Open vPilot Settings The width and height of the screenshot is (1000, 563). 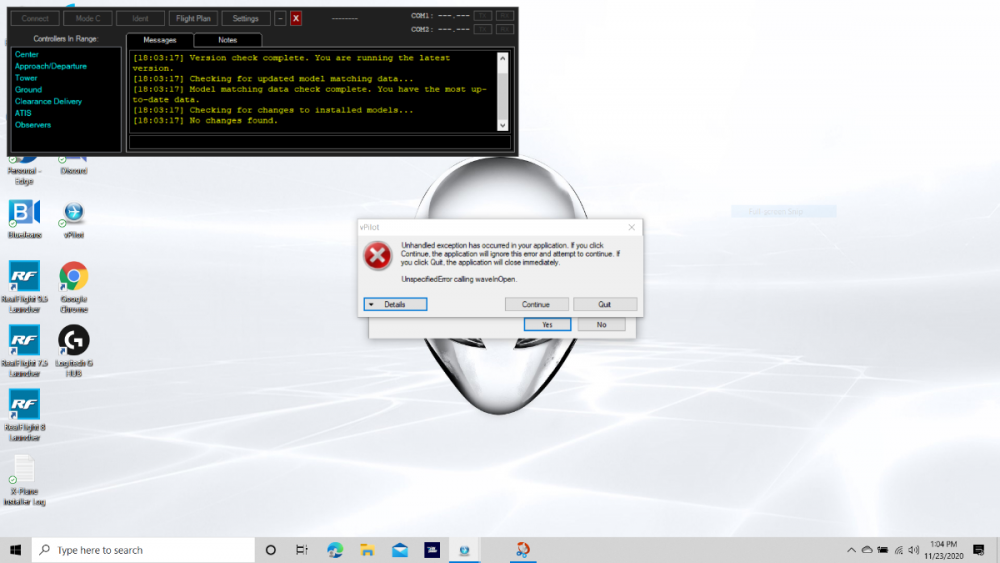click(245, 18)
